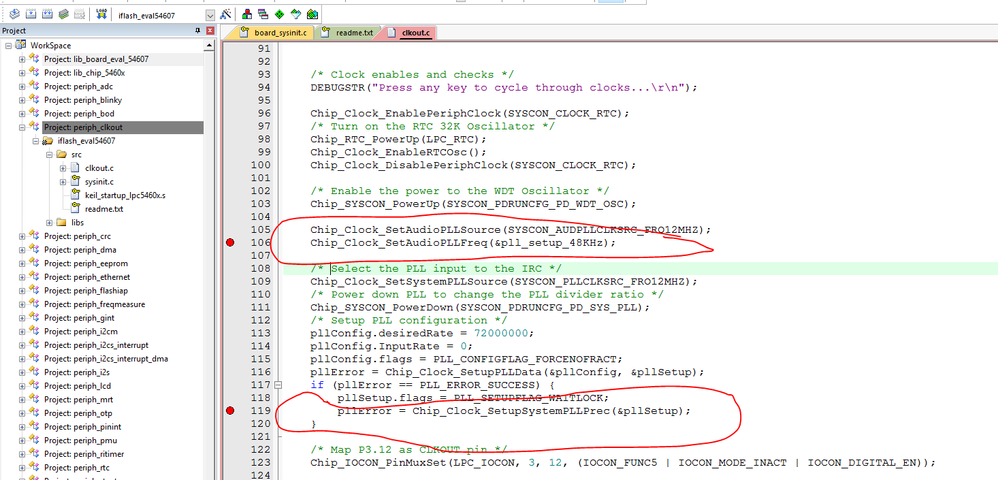Collapse the src folder group
The image size is (998, 480).
point(49,155)
